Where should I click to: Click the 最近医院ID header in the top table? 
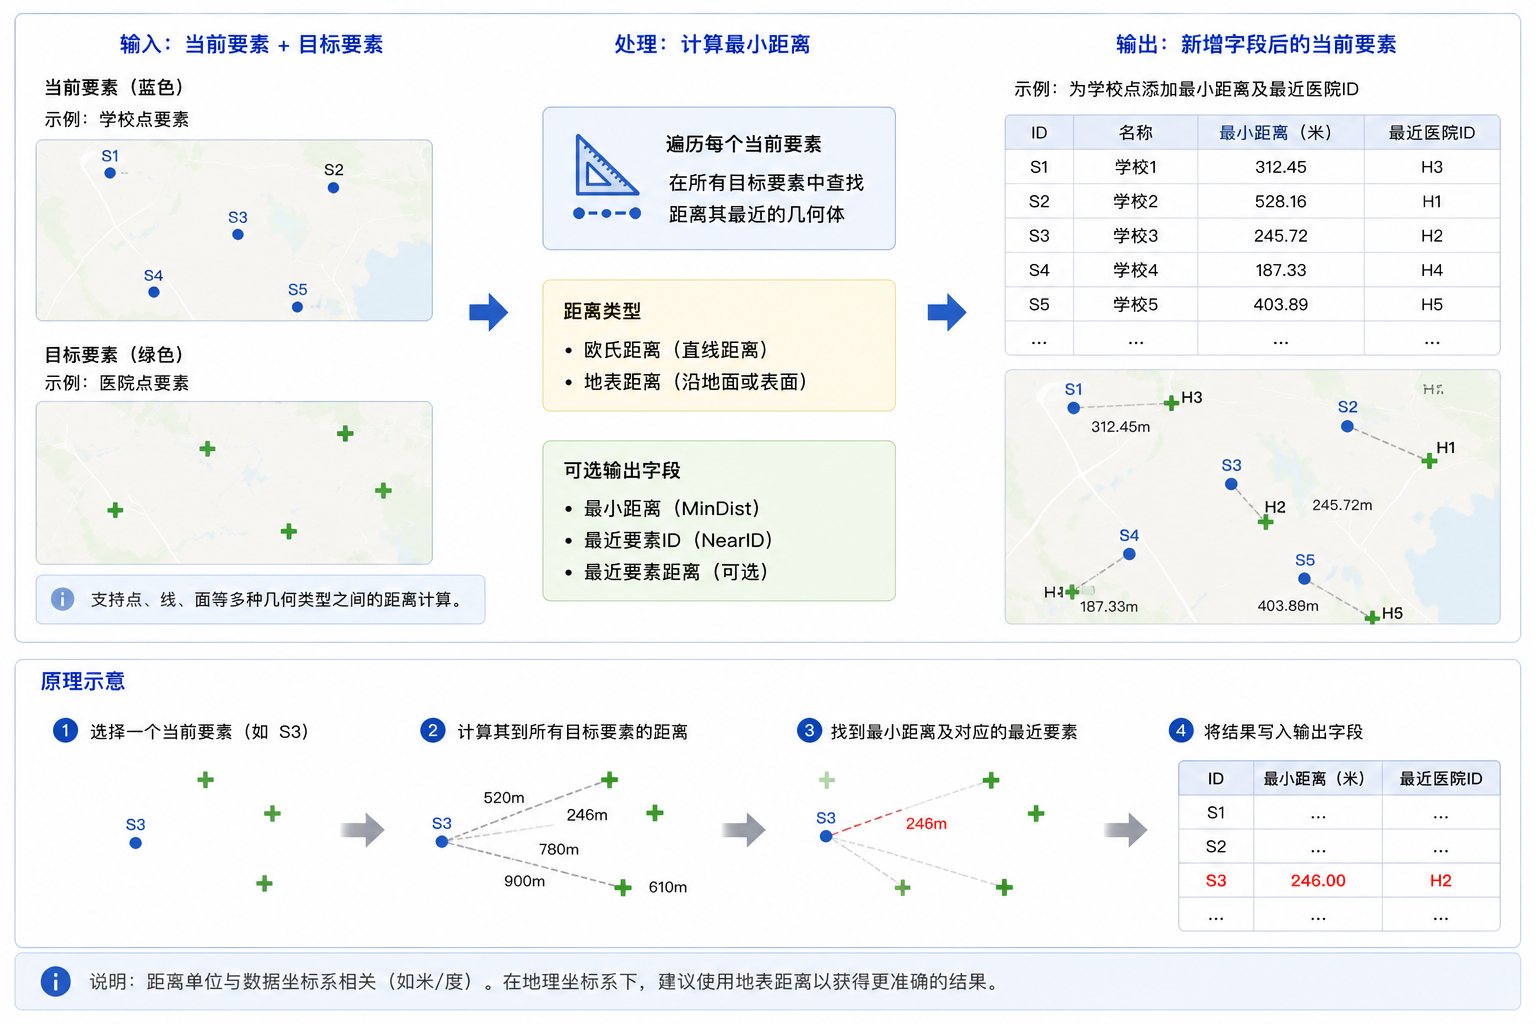click(x=1431, y=133)
